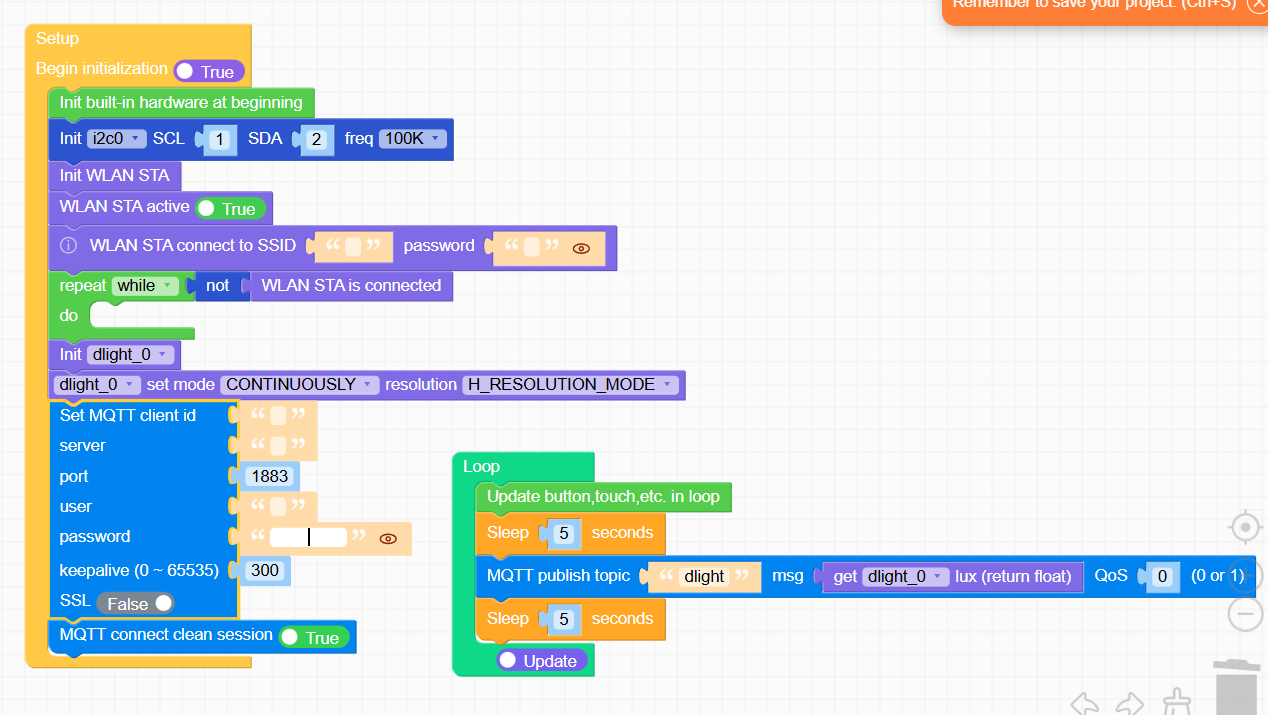Show WiFi password using the eye icon

[x=581, y=248]
